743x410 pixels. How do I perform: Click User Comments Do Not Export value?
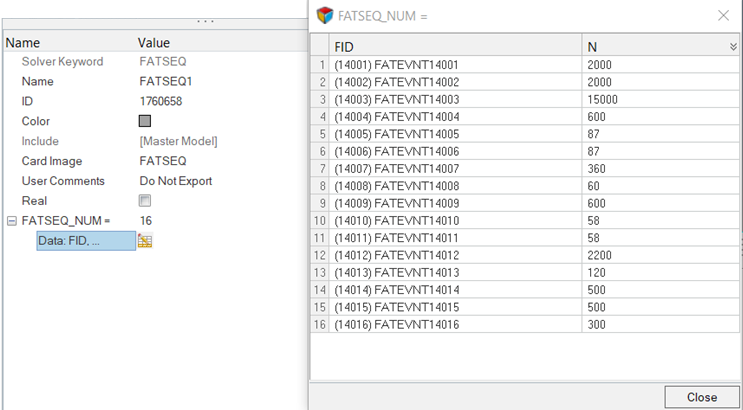click(x=175, y=181)
